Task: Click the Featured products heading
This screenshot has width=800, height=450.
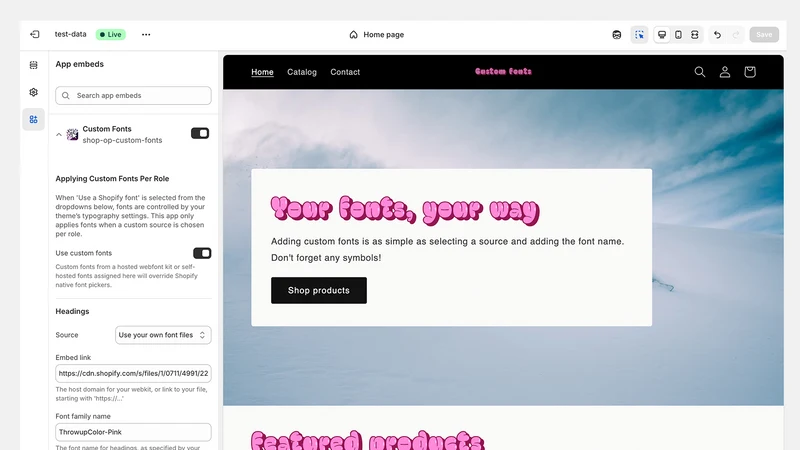Action: pos(367,440)
